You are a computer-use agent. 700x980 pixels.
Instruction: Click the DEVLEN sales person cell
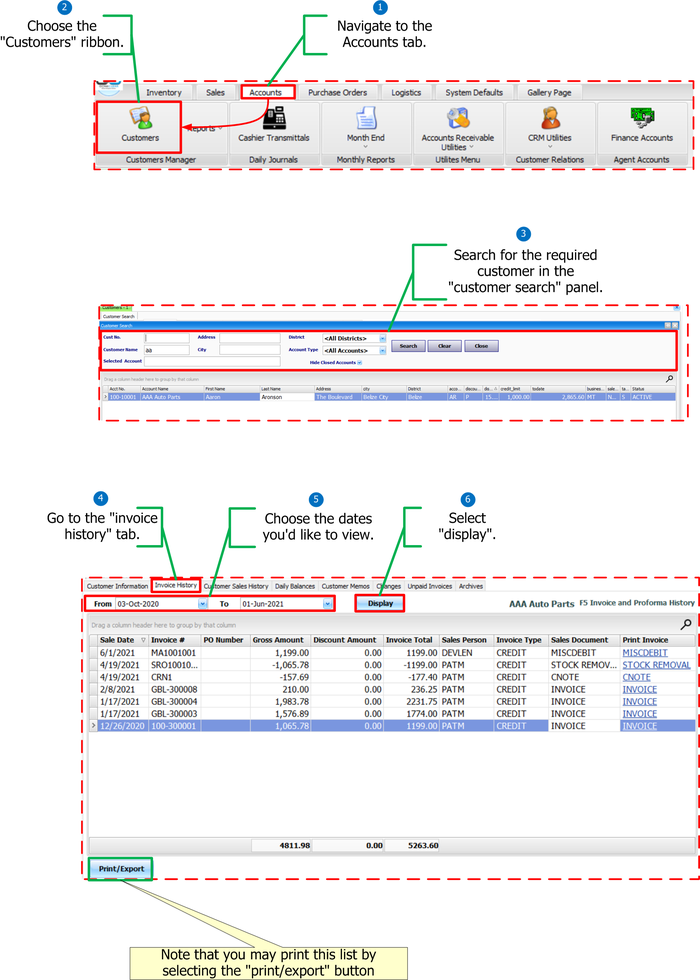pyautogui.click(x=466, y=652)
